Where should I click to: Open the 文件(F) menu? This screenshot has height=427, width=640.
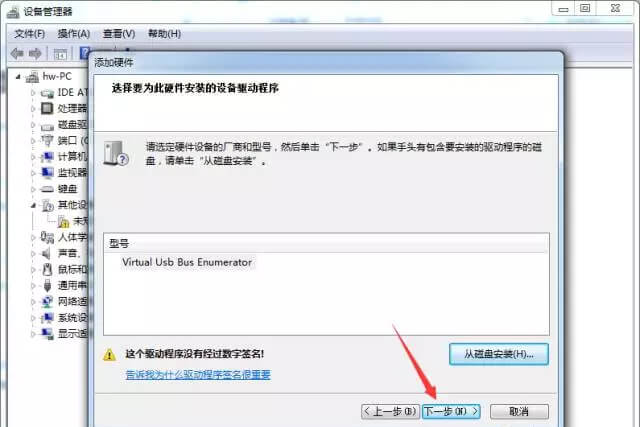30,33
